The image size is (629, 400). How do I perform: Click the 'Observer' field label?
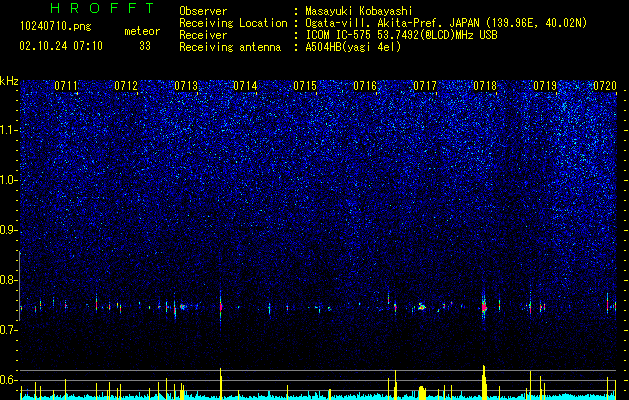(203, 11)
